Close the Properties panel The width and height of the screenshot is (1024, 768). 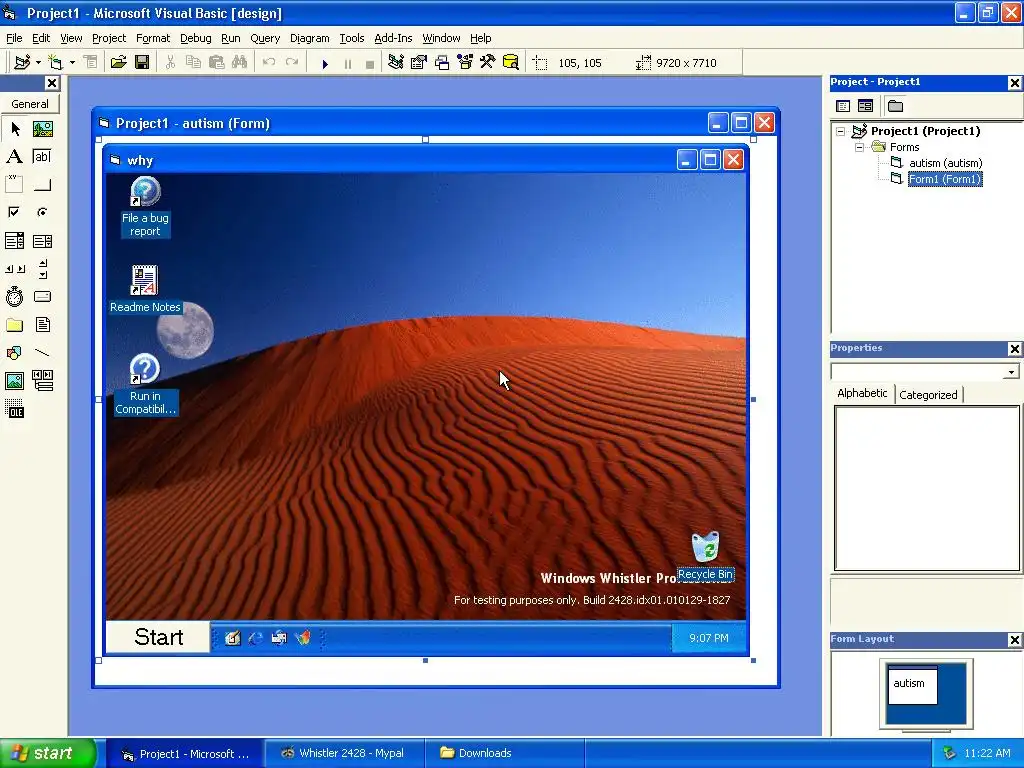tap(1014, 349)
